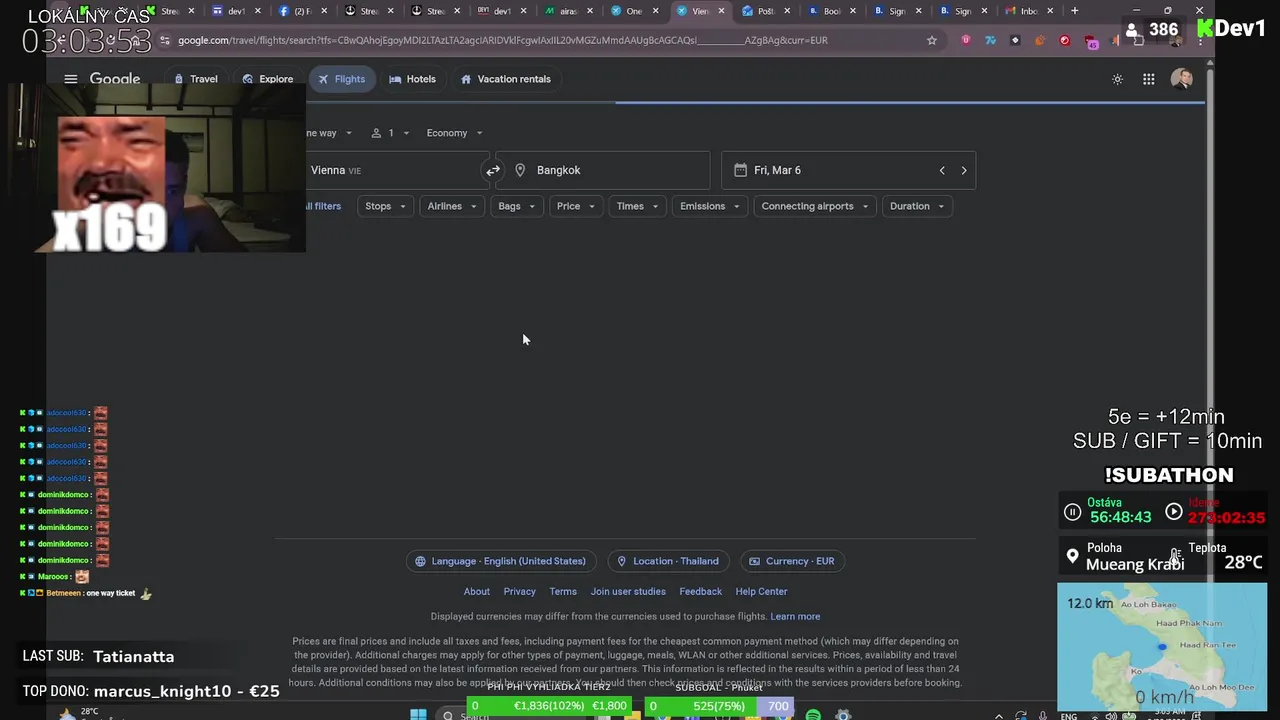Image resolution: width=1280 pixels, height=720 pixels.
Task: Expand the Economy class dropdown
Action: point(454,133)
